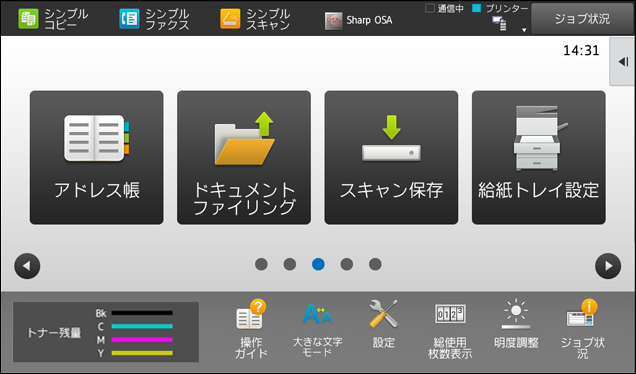
Task: Go to previous home page with left arrow
Action: tap(27, 266)
